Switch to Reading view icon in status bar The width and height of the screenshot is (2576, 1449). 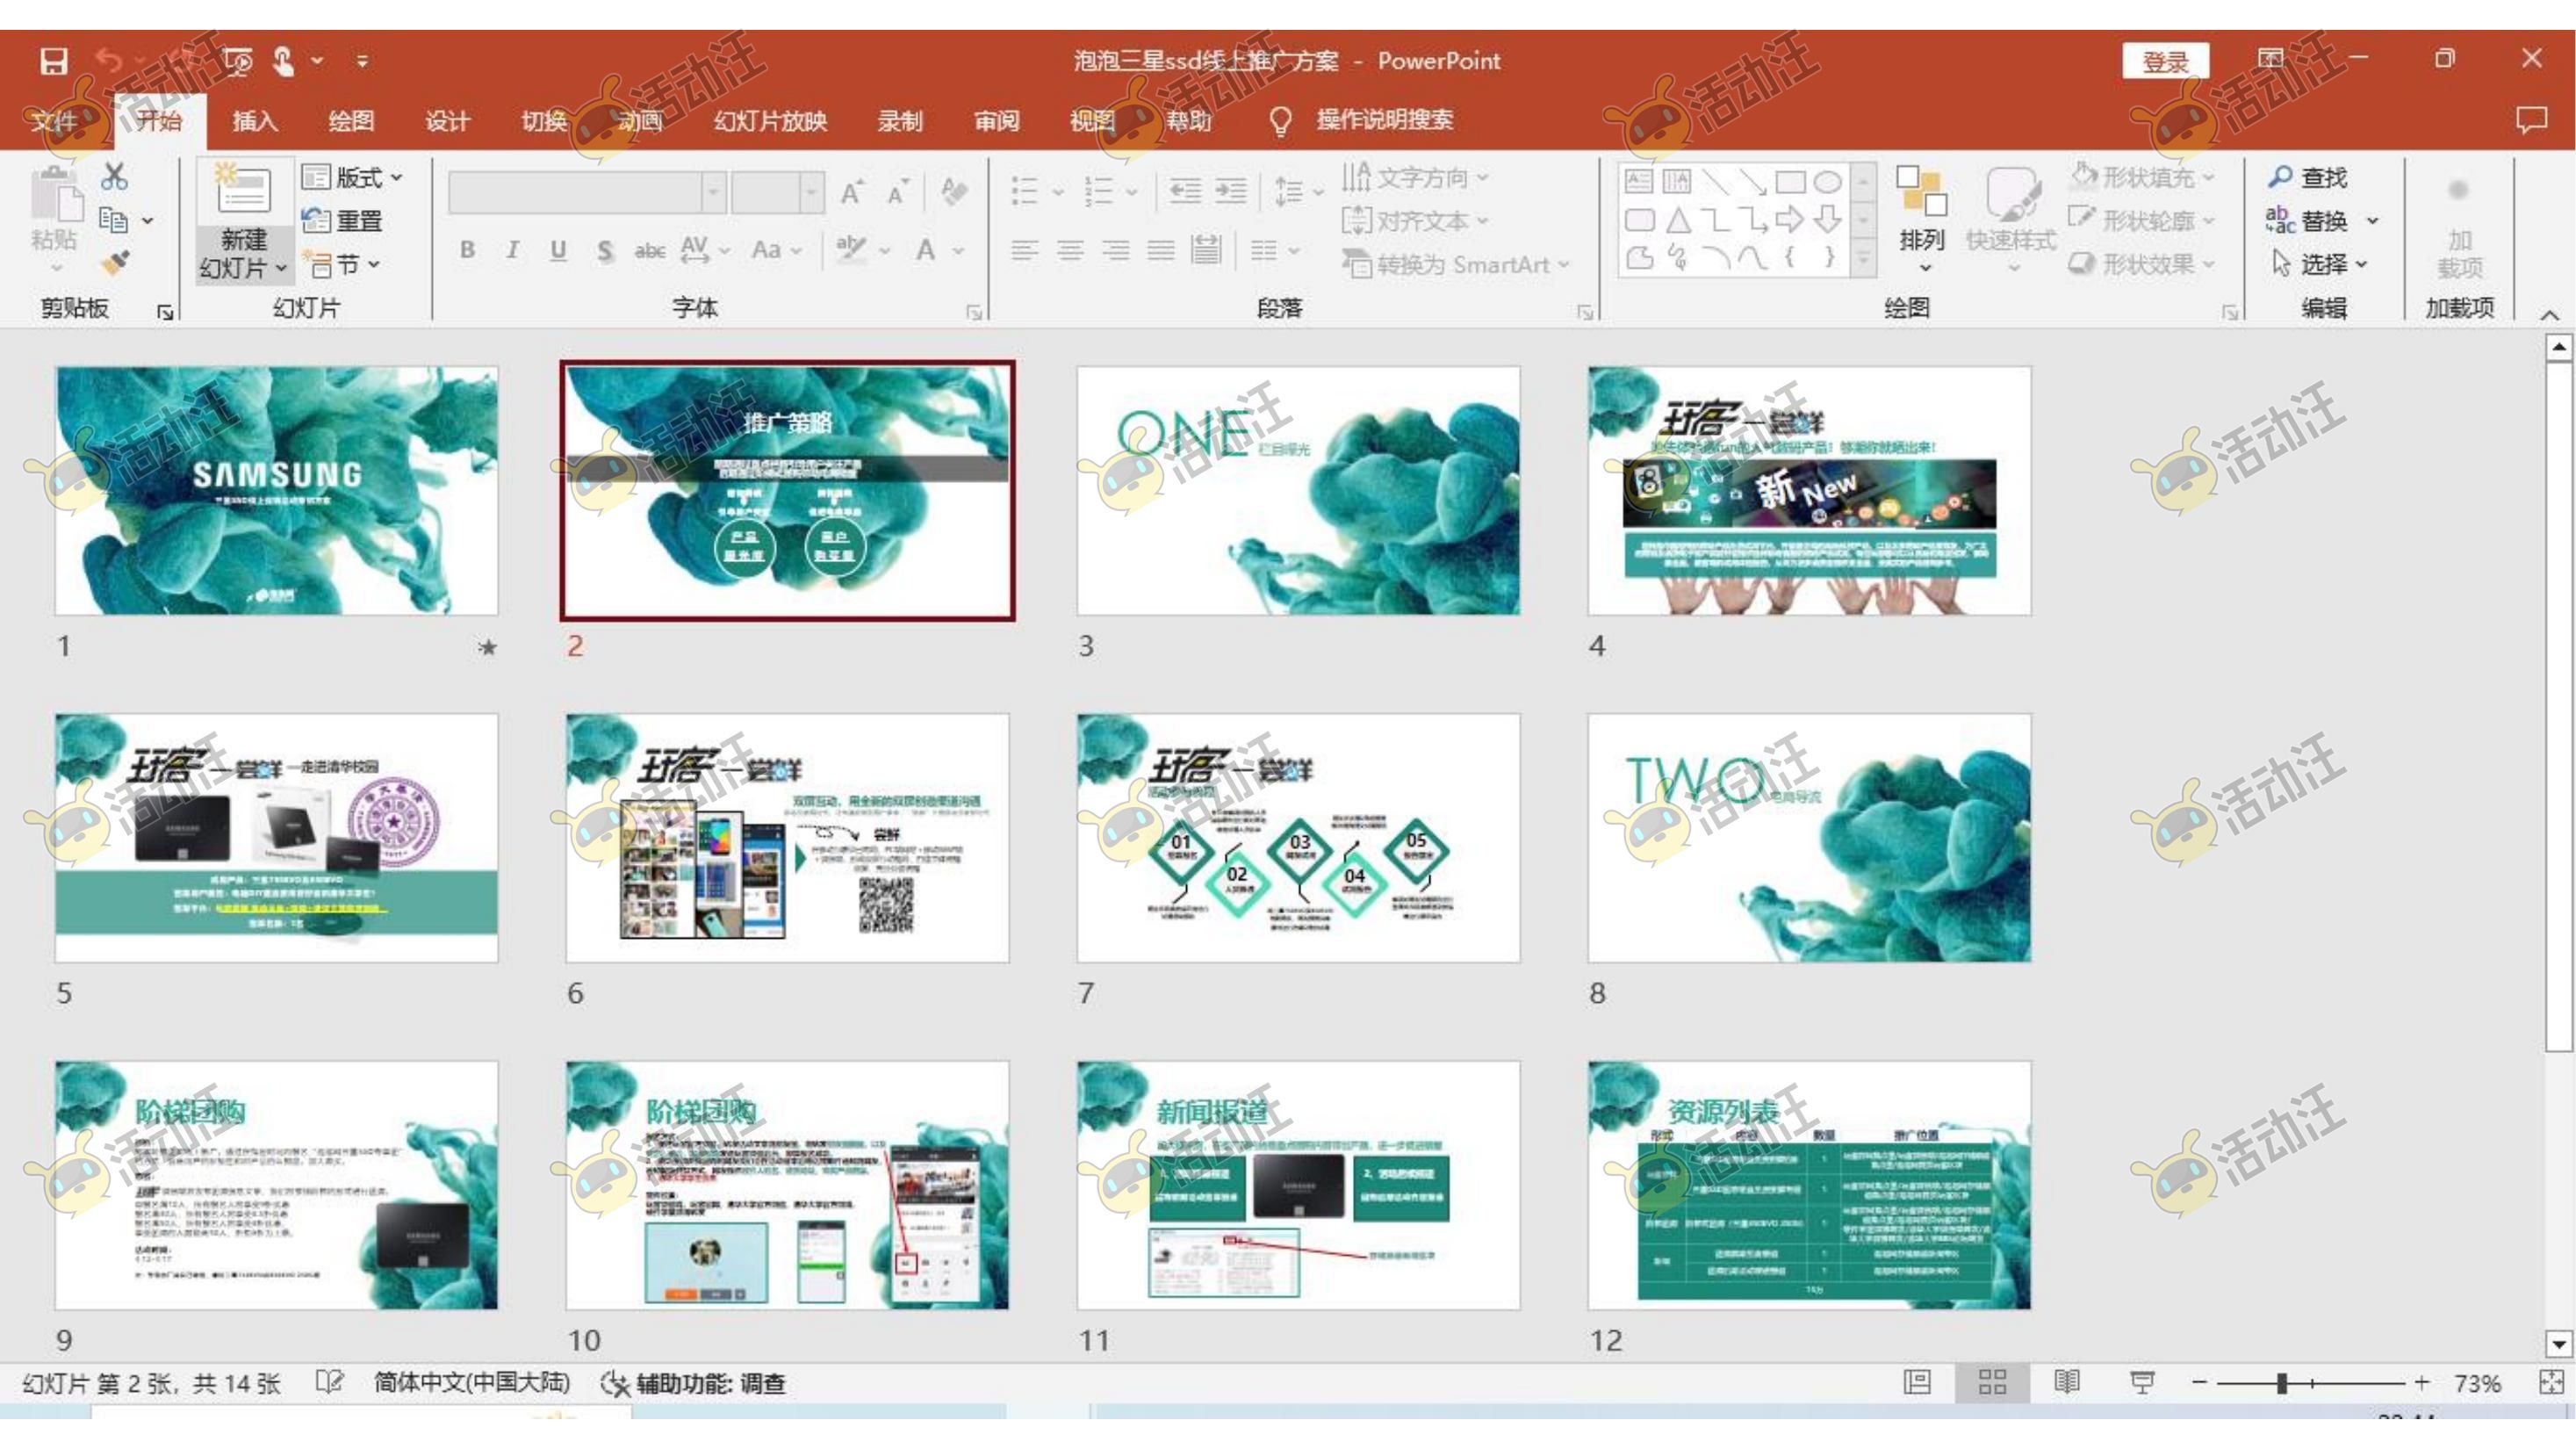[2067, 1382]
